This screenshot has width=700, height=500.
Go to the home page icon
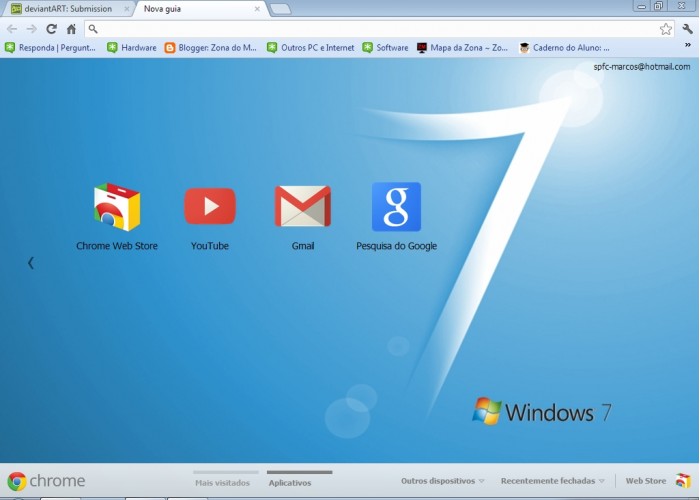[x=71, y=29]
